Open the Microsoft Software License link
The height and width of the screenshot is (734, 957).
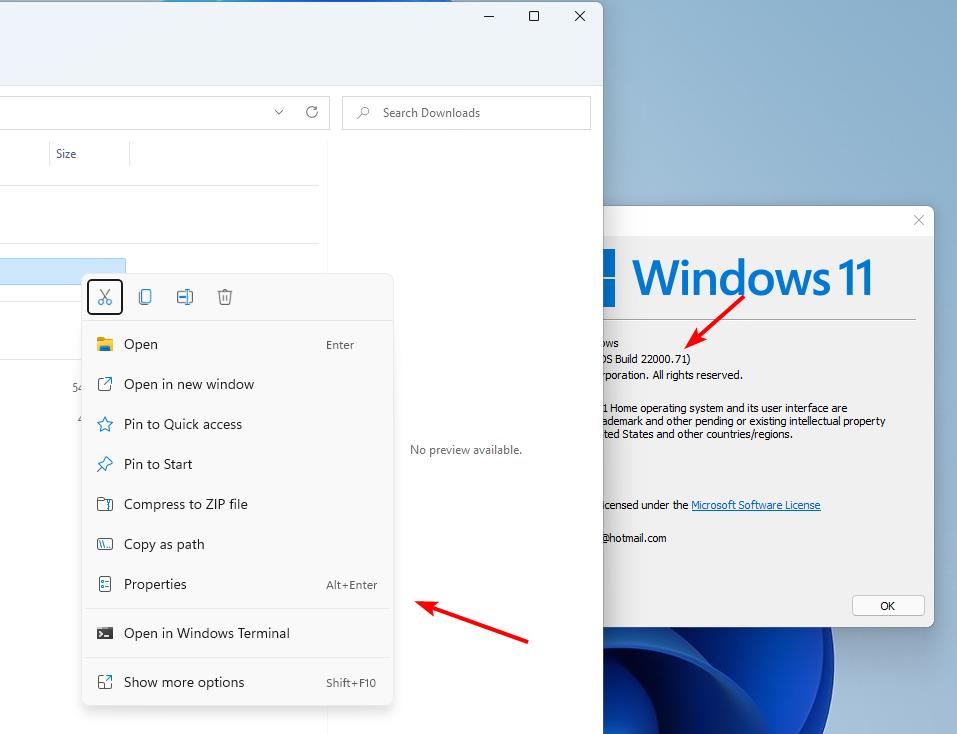click(756, 505)
